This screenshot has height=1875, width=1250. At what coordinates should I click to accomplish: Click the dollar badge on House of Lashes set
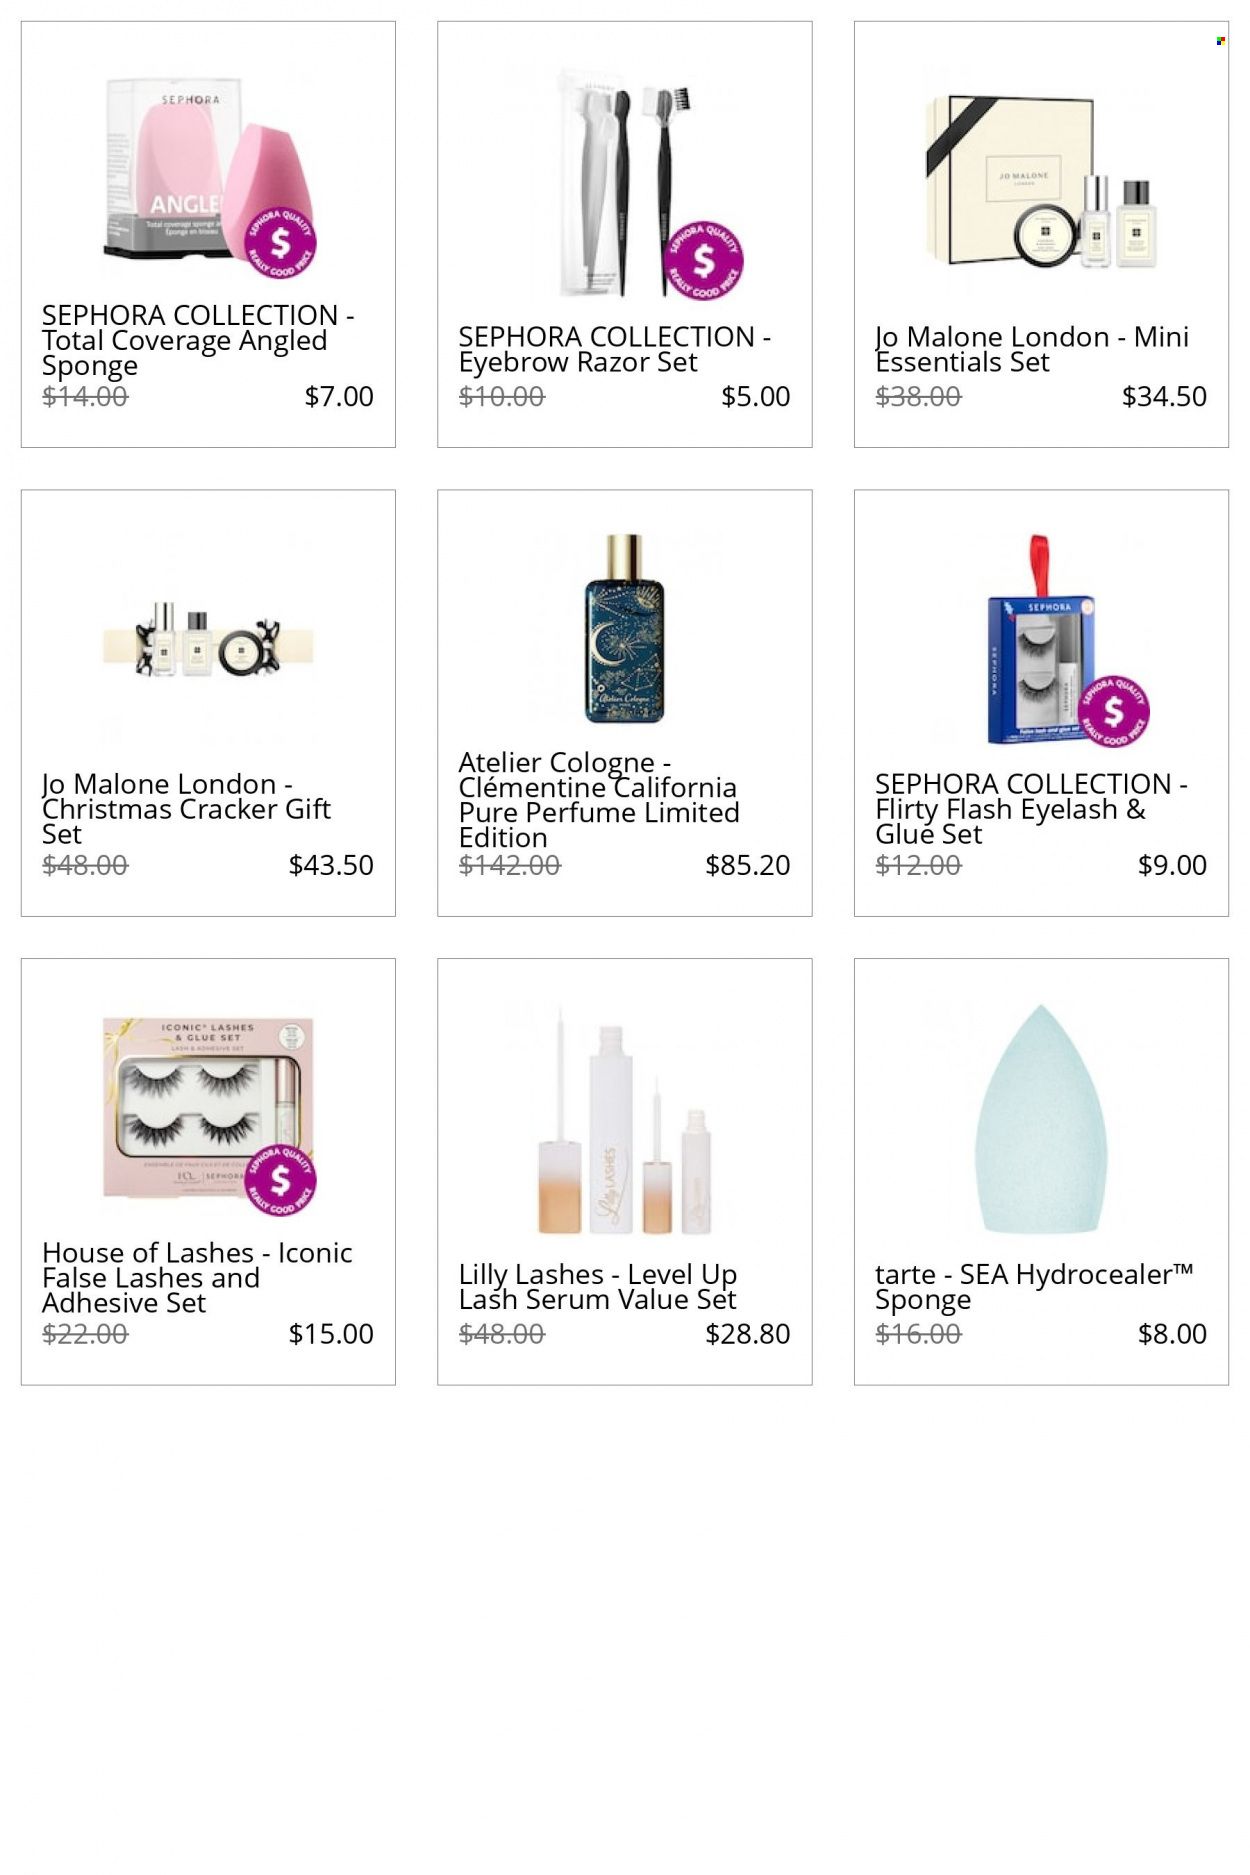[280, 1180]
